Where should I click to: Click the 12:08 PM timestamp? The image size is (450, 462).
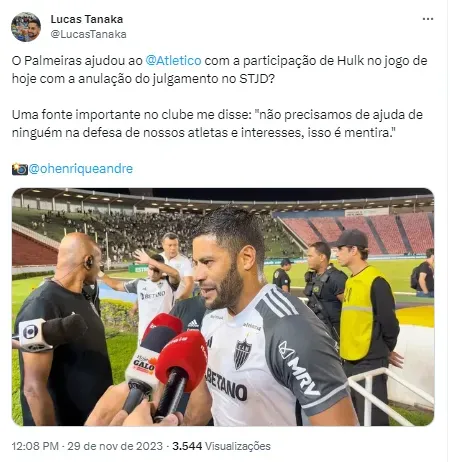35,446
